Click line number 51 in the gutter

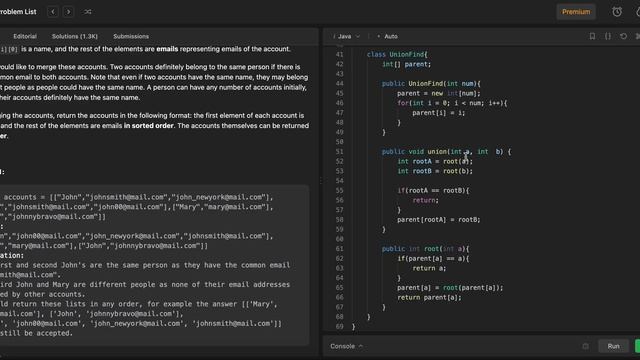[x=340, y=151]
